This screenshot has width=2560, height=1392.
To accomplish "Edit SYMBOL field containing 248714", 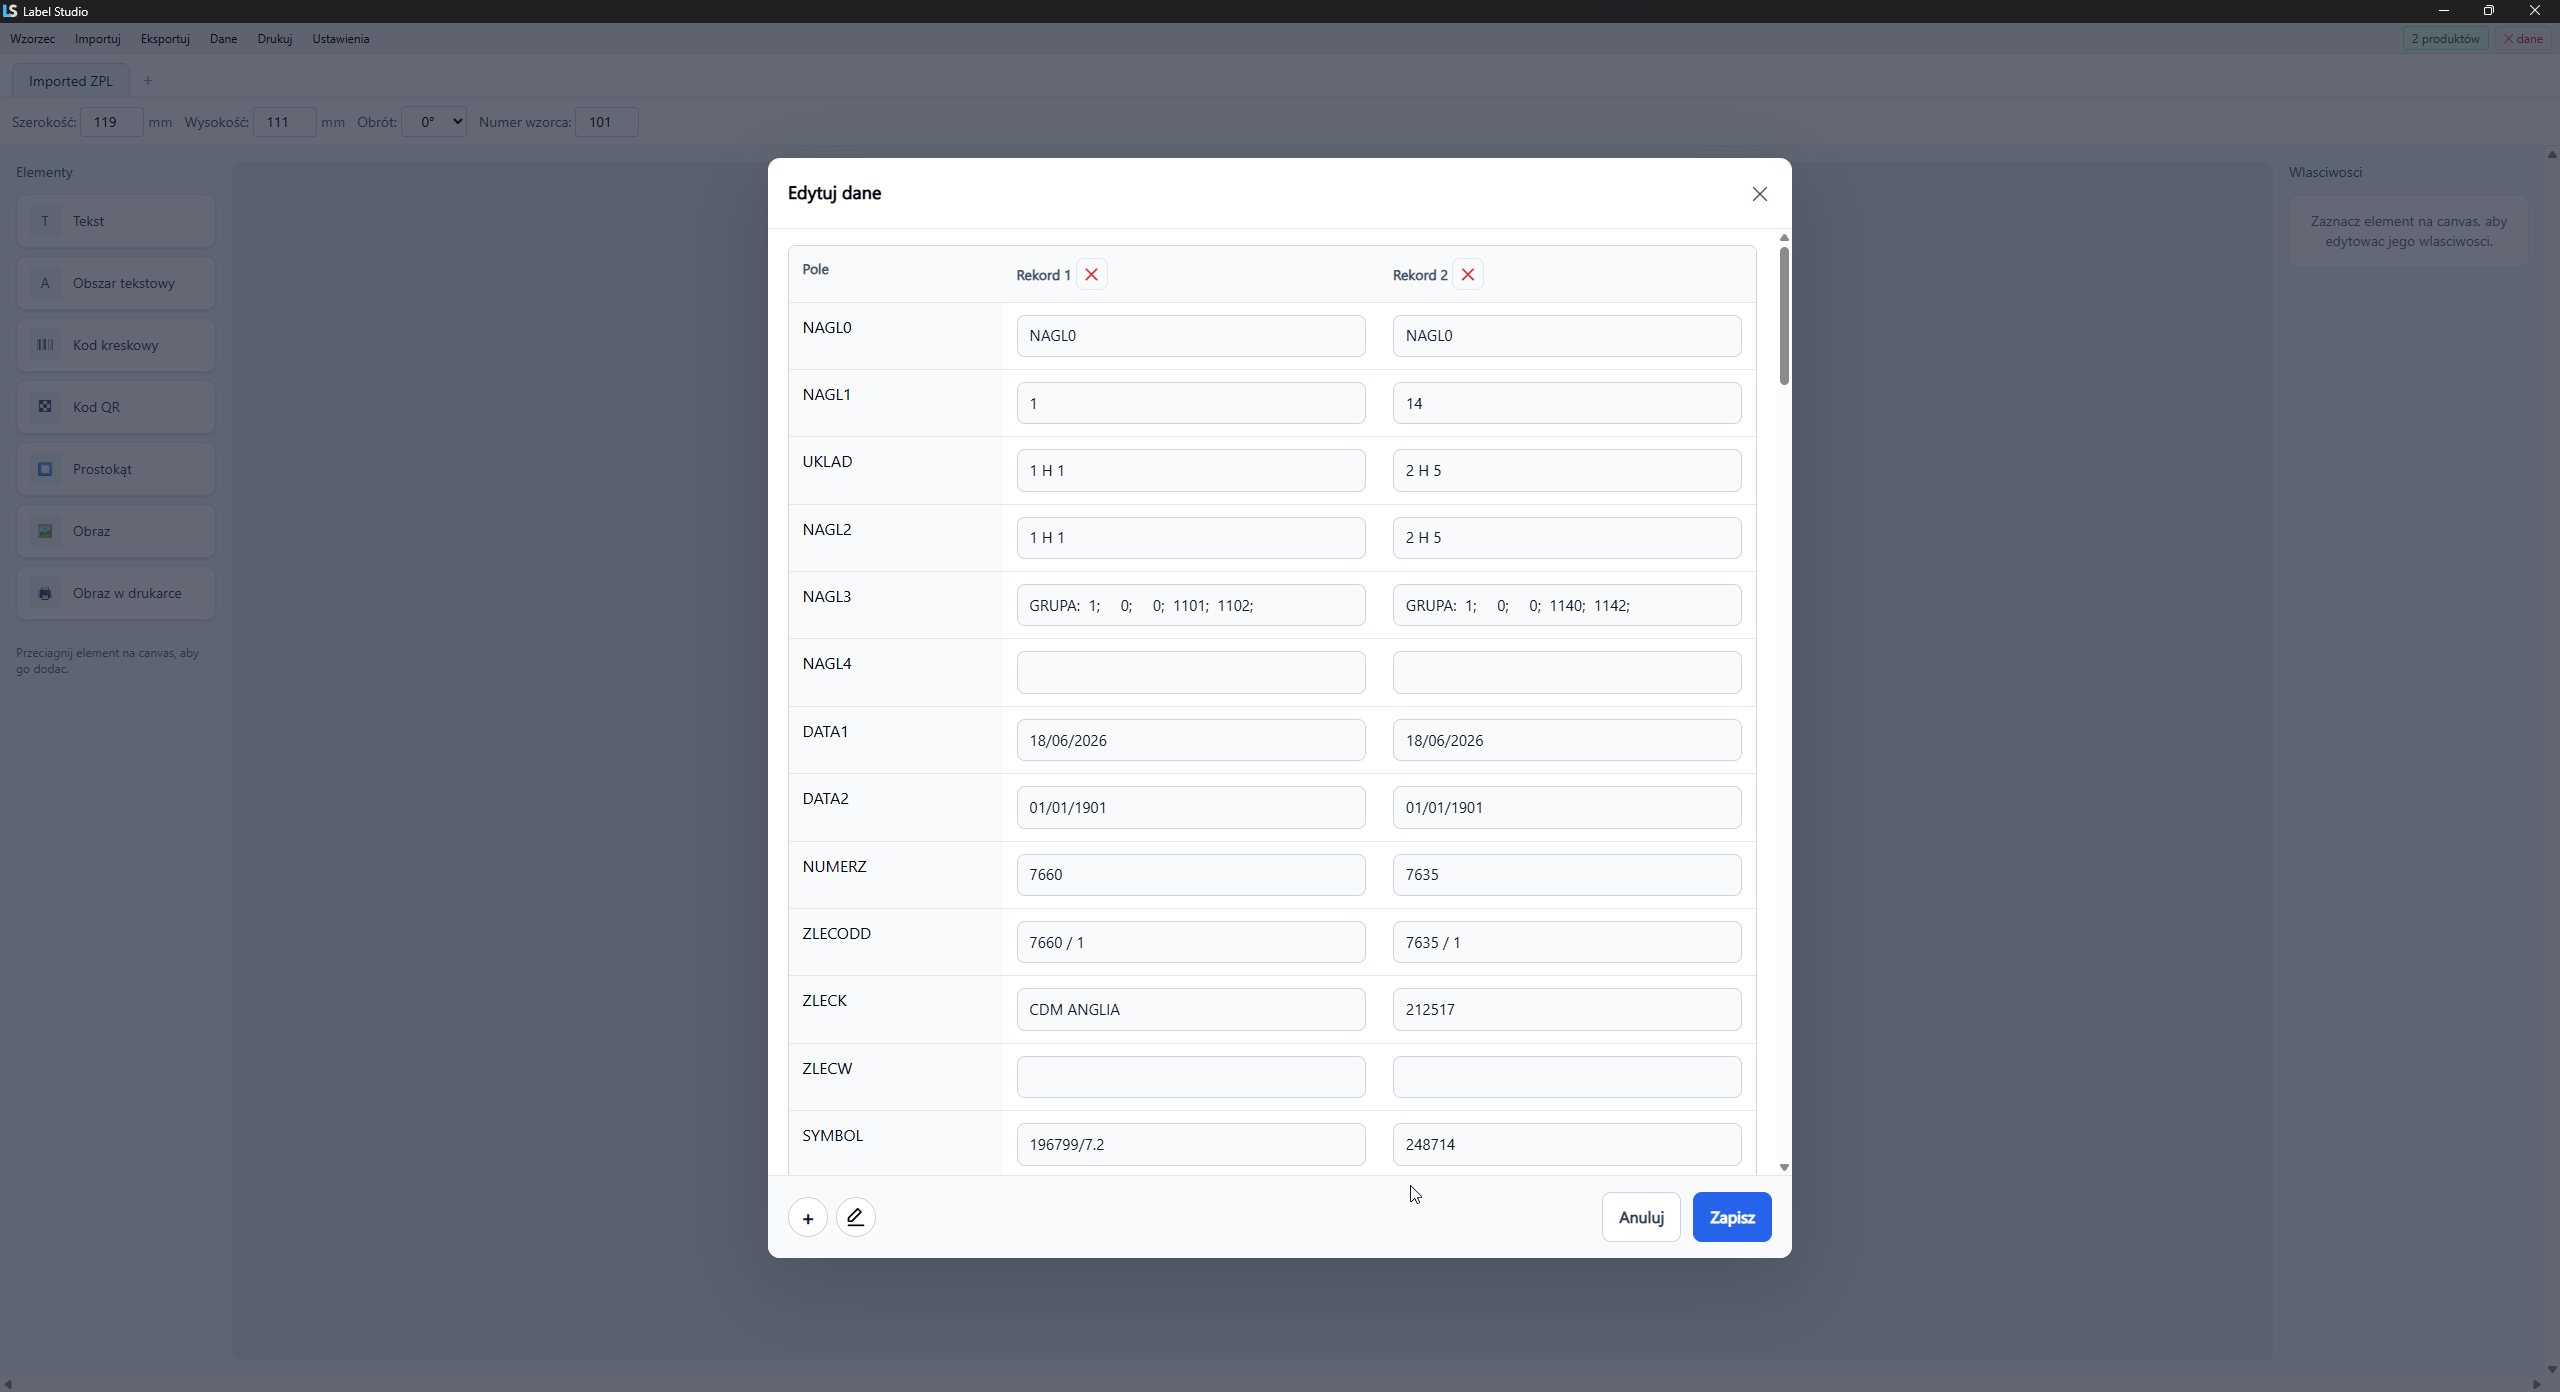I will [1566, 1144].
